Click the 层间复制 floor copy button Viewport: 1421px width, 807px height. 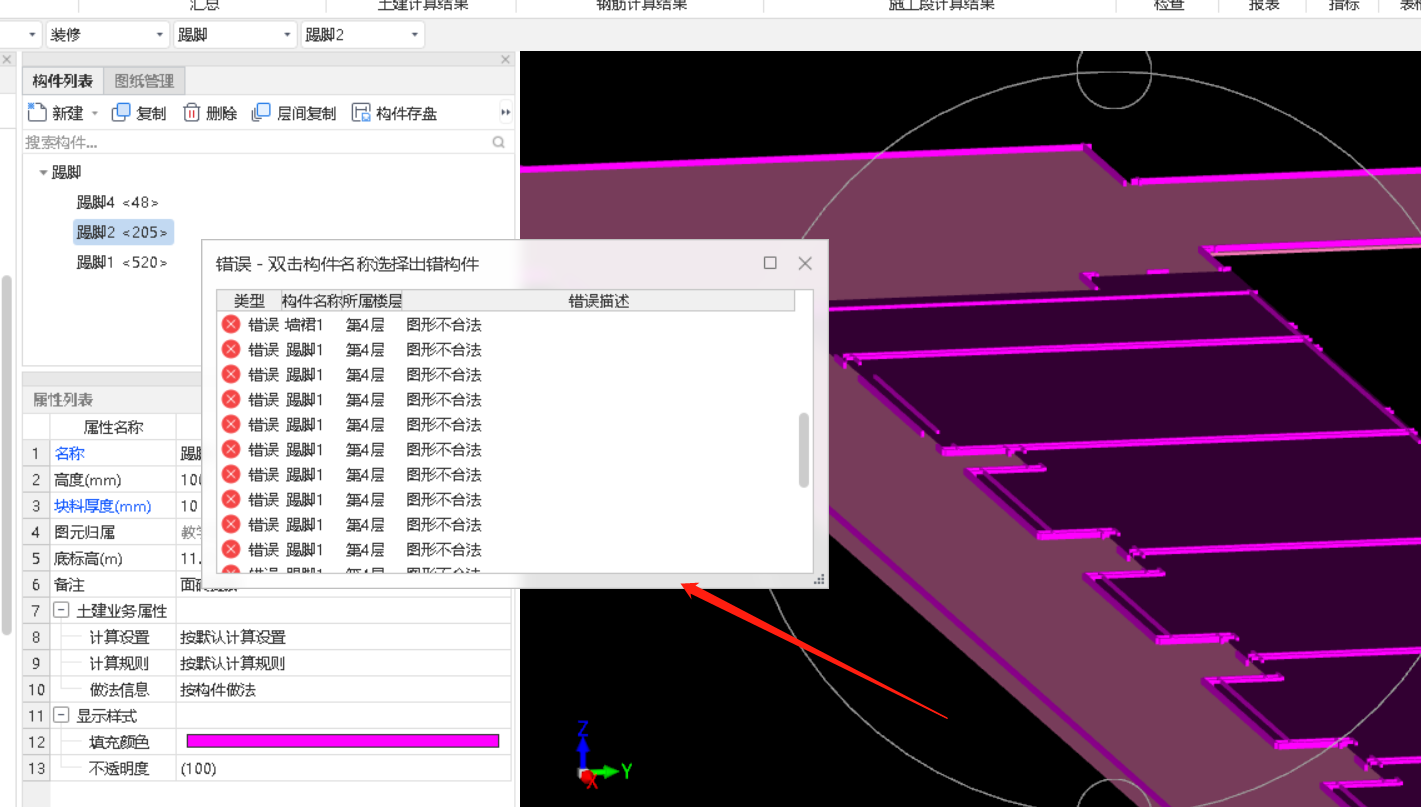coord(294,113)
